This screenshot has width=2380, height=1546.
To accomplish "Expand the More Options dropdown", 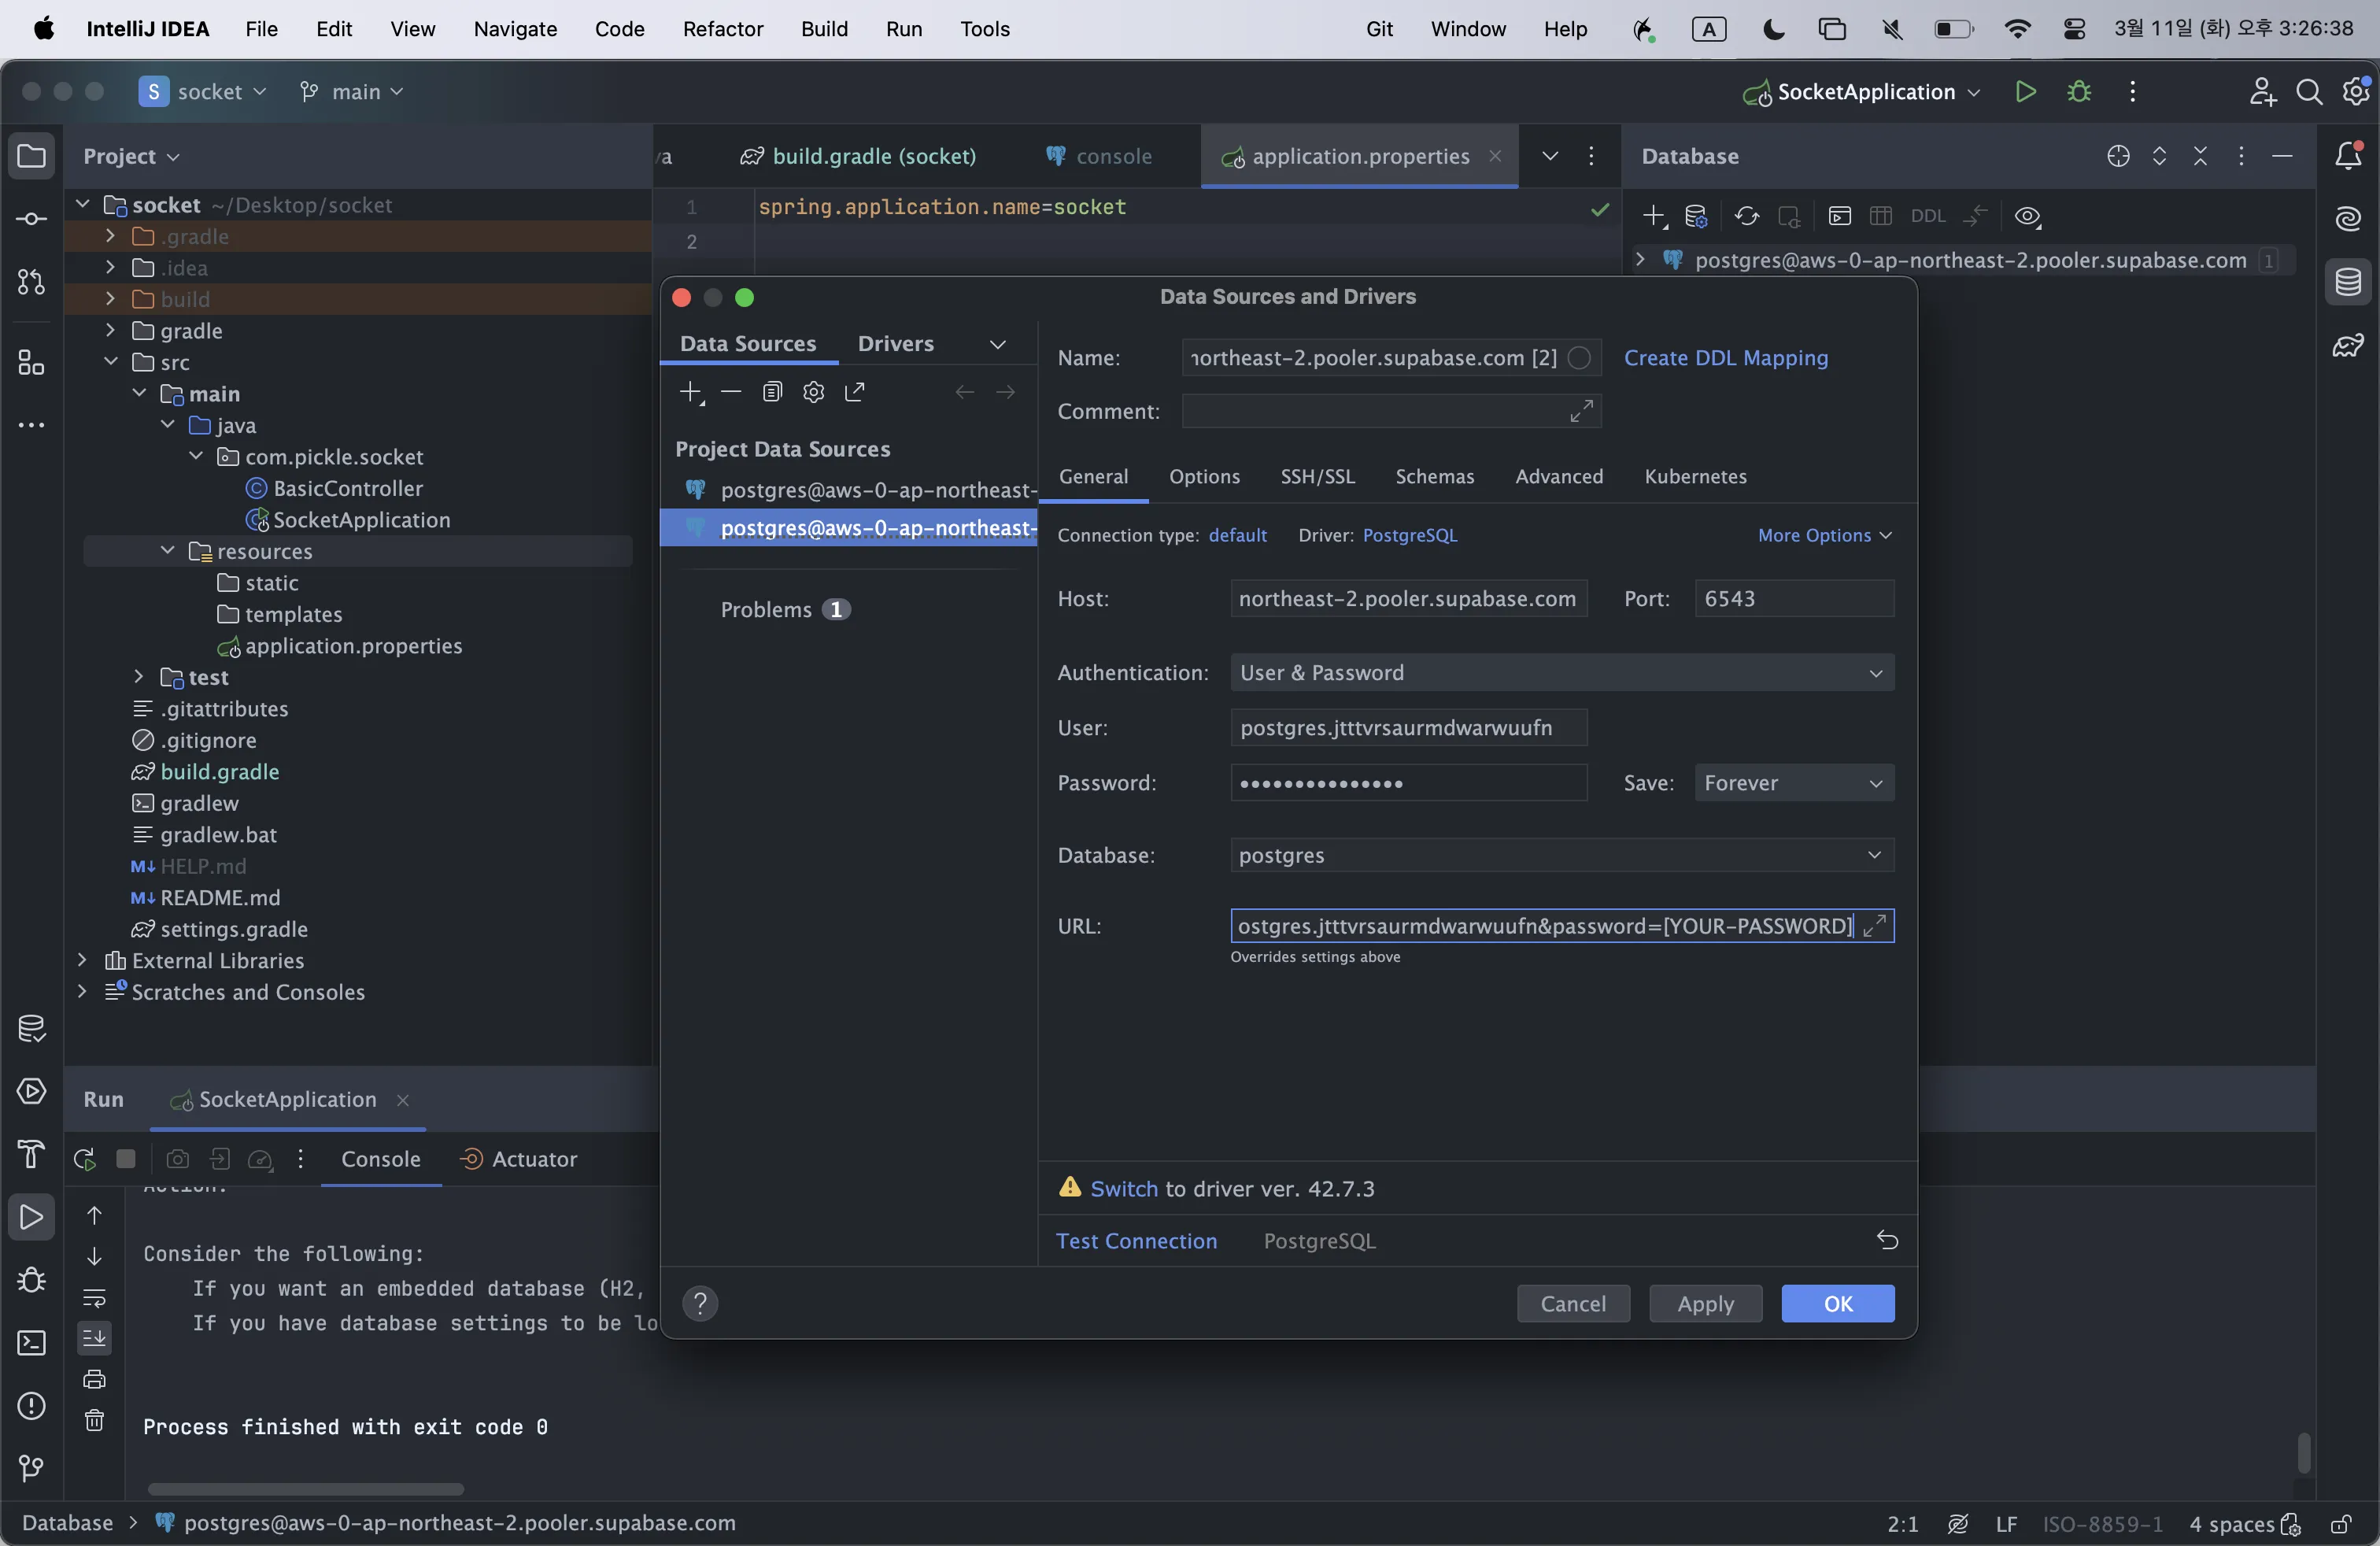I will [1824, 535].
